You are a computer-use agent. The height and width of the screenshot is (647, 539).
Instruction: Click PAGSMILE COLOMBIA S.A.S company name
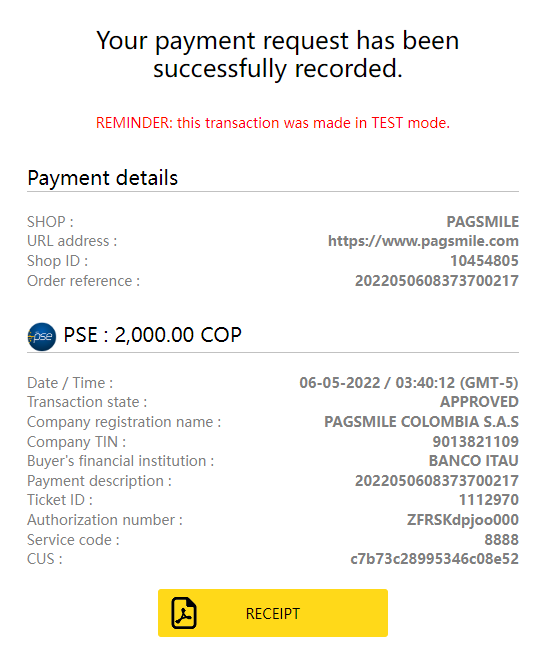click(x=421, y=422)
